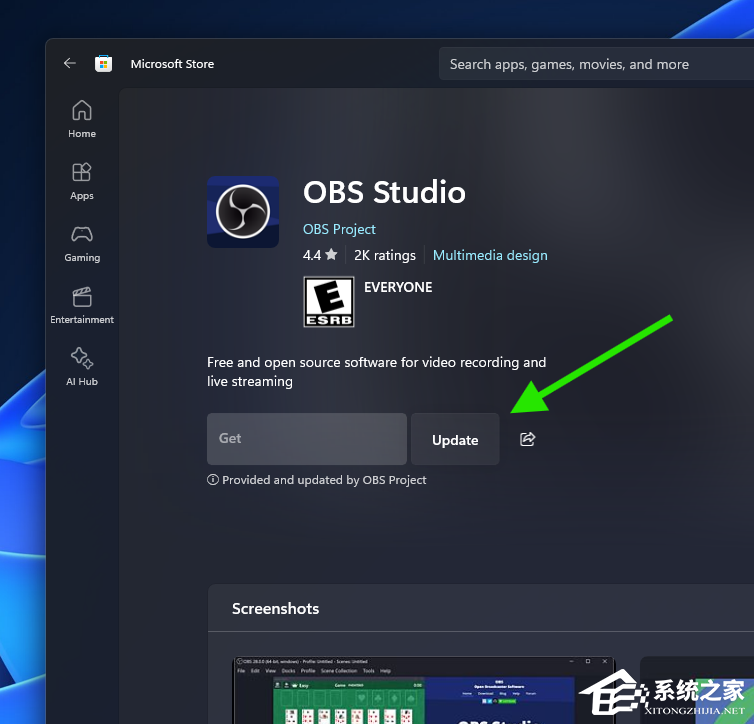
Task: Click the greyed Get button
Action: pos(307,439)
